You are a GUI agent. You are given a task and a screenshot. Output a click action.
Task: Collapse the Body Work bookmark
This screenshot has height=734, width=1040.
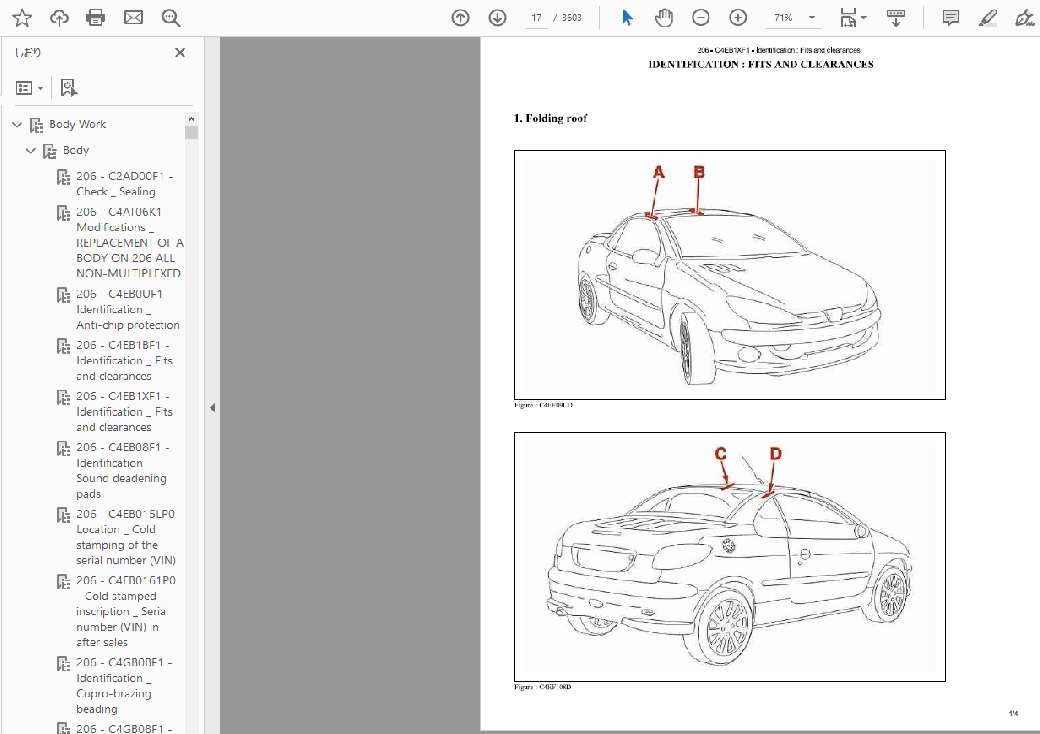pyautogui.click(x=17, y=124)
